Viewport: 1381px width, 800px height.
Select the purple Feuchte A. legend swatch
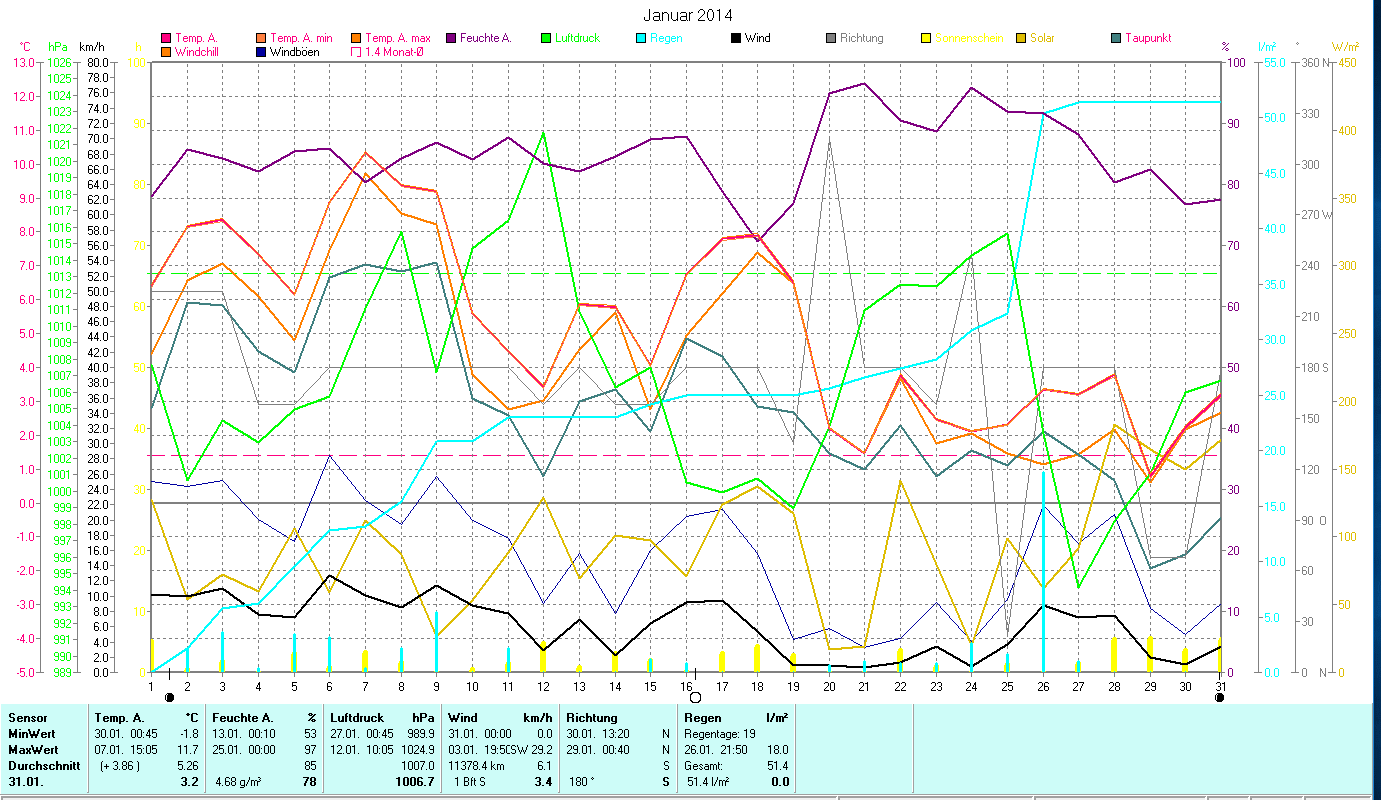pos(451,38)
